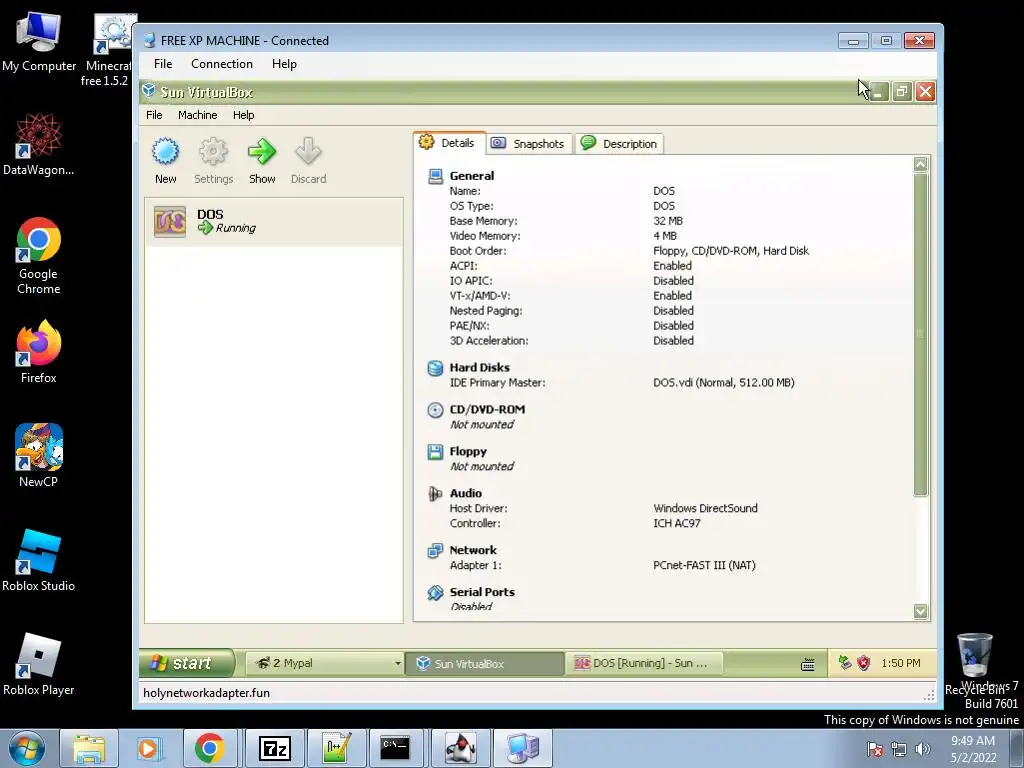Open the DataWagon desktop shortcut
The width and height of the screenshot is (1024, 768).
39,144
